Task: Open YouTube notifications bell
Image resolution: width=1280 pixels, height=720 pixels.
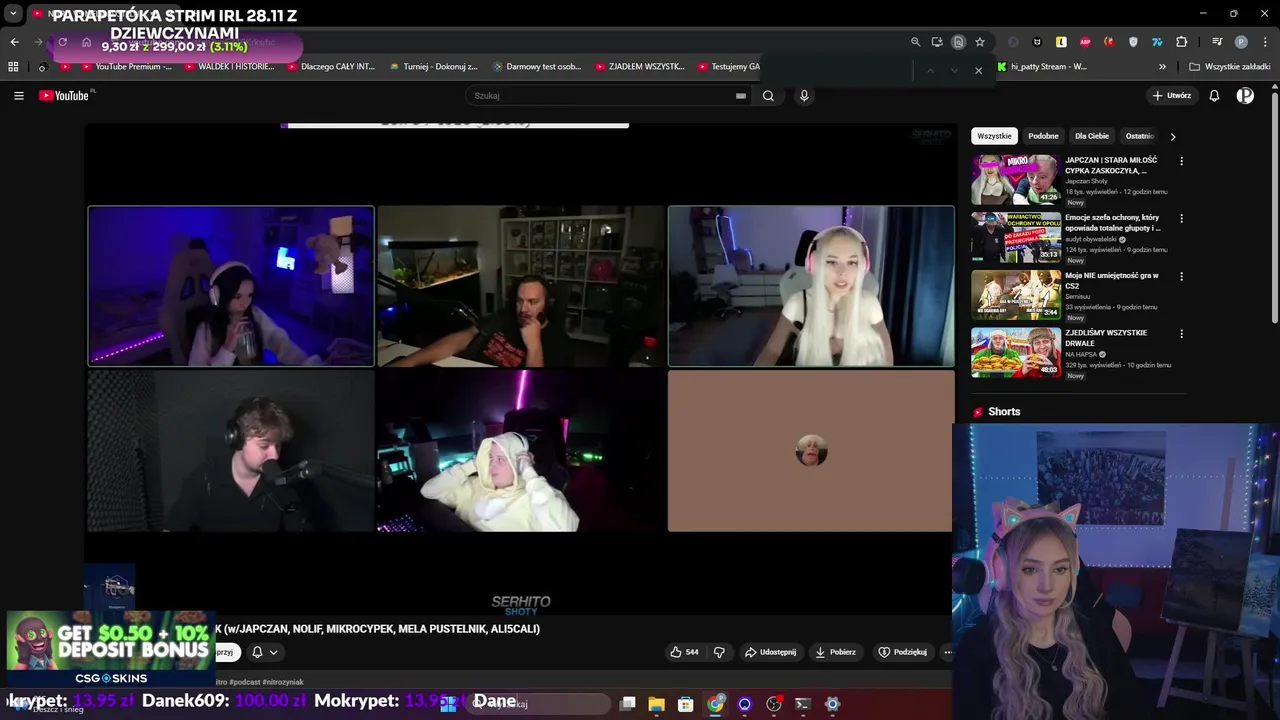Action: [1214, 96]
